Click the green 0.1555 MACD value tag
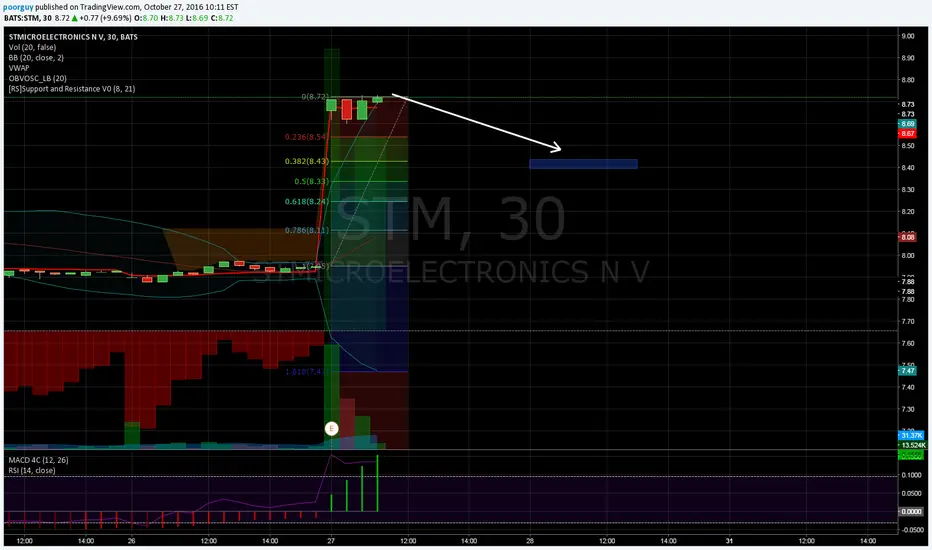The image size is (932, 550). (x=911, y=455)
